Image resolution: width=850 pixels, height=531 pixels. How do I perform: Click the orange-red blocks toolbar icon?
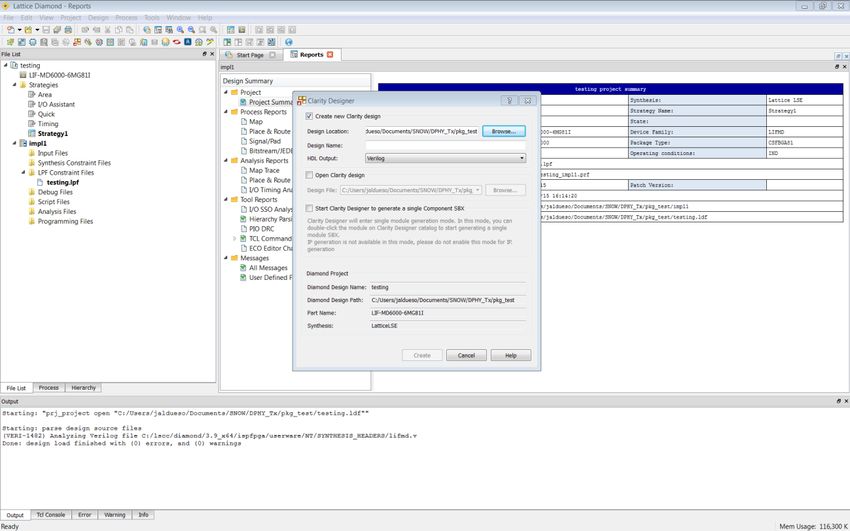[77, 42]
